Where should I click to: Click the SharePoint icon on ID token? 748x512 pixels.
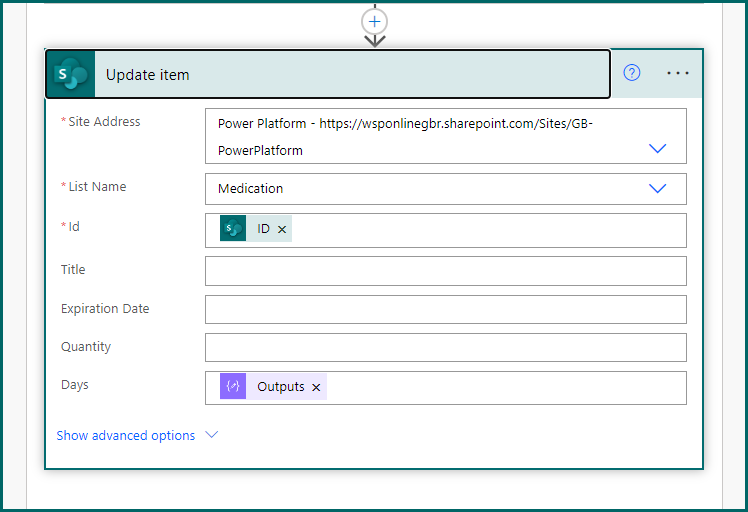pos(233,229)
